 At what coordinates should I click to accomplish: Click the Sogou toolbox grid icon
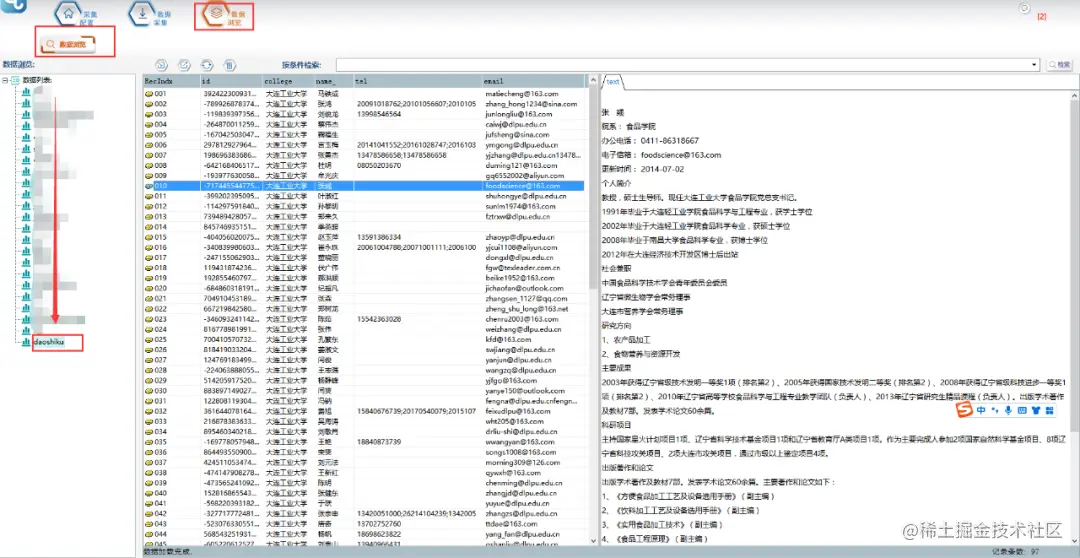pos(1050,411)
